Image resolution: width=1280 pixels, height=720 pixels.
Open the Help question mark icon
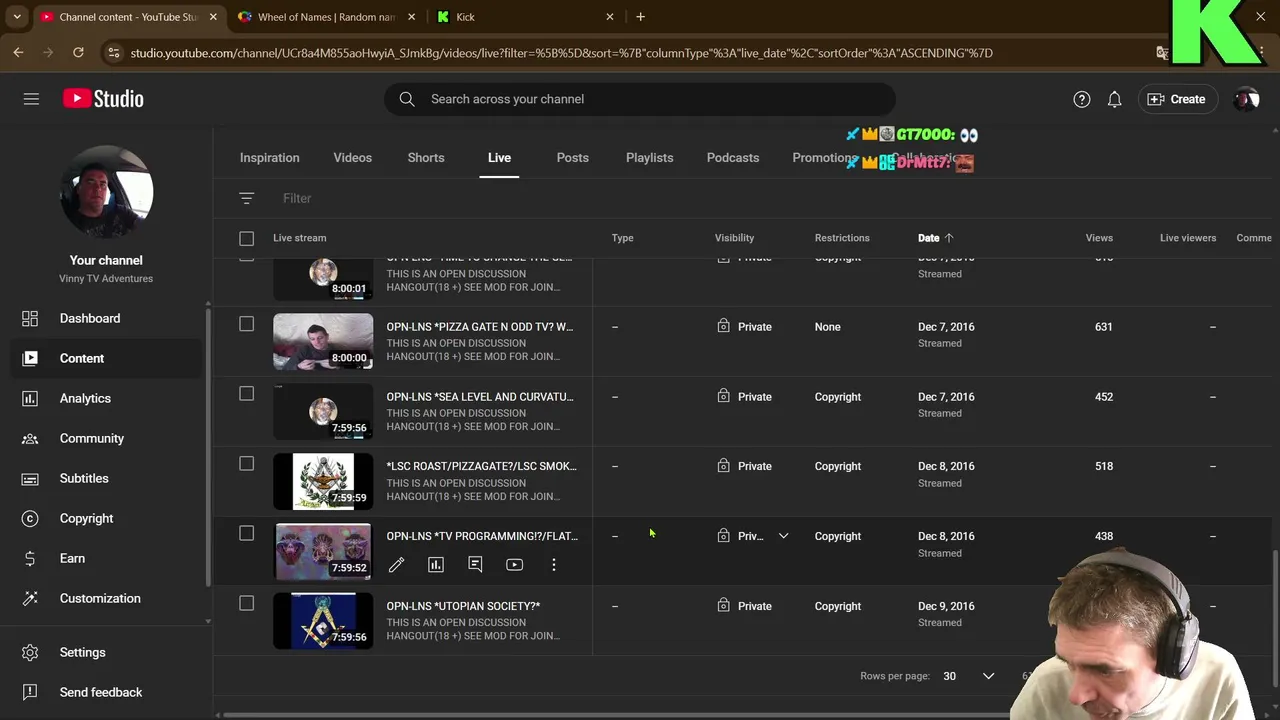1081,99
